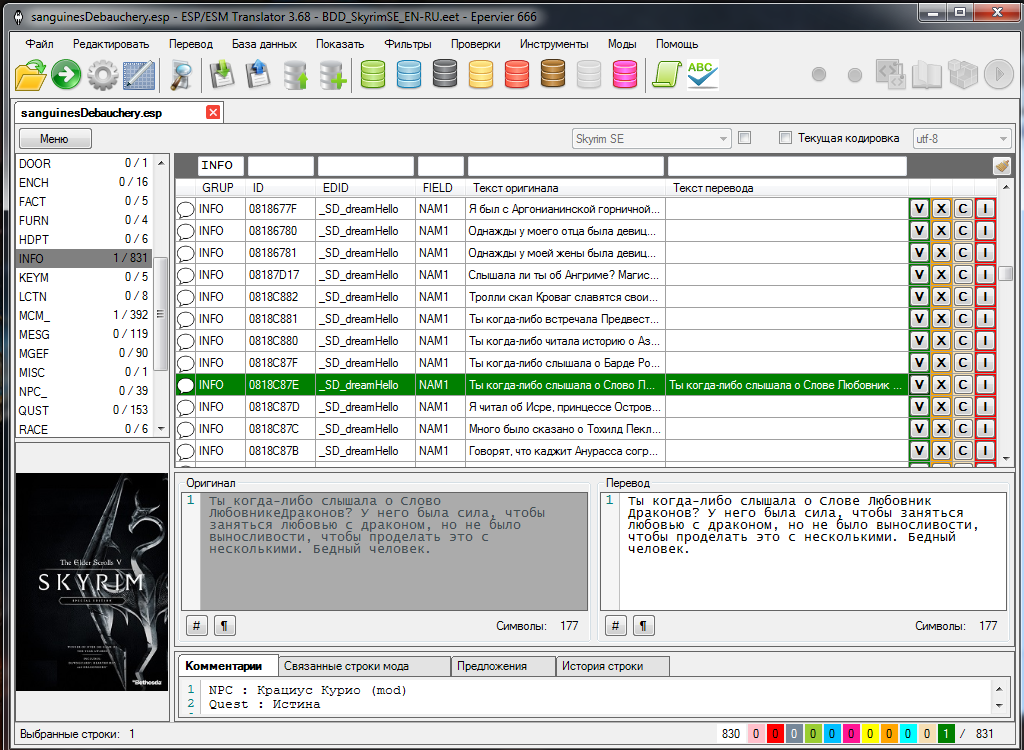Click the green database toolbar icon
Viewport: 1024px width, 750px height.
click(x=373, y=75)
